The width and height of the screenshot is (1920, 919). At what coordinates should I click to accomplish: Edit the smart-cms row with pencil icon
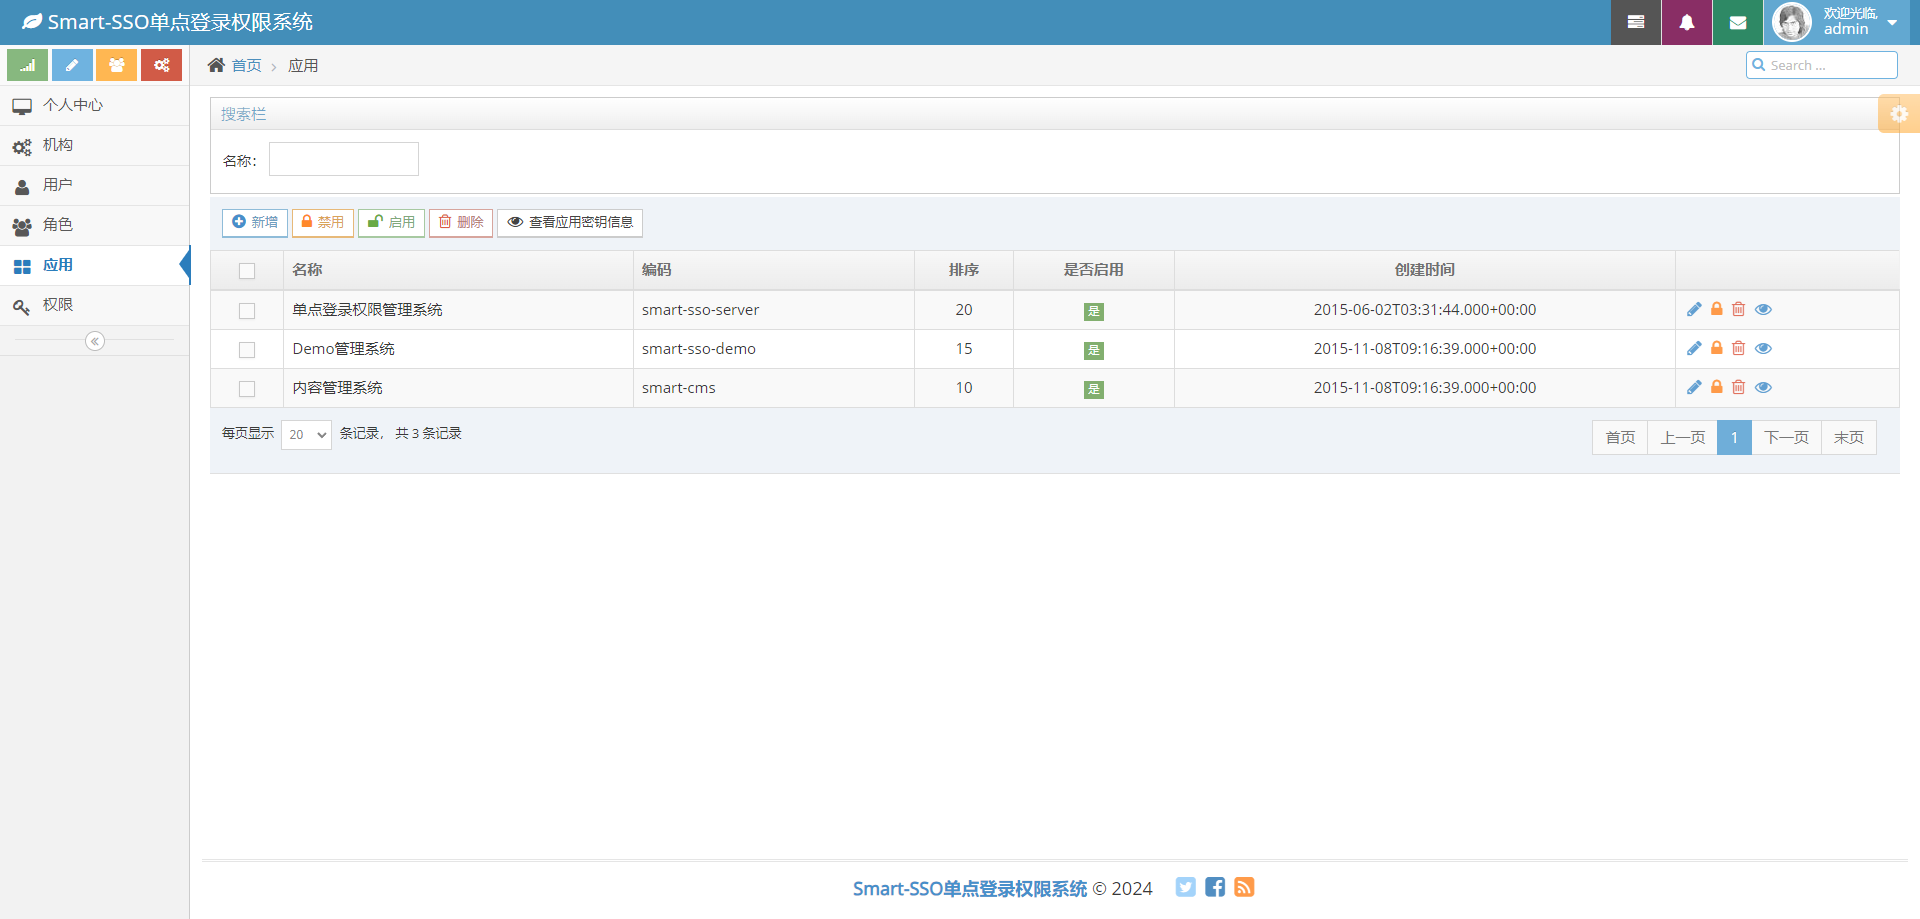(1694, 387)
